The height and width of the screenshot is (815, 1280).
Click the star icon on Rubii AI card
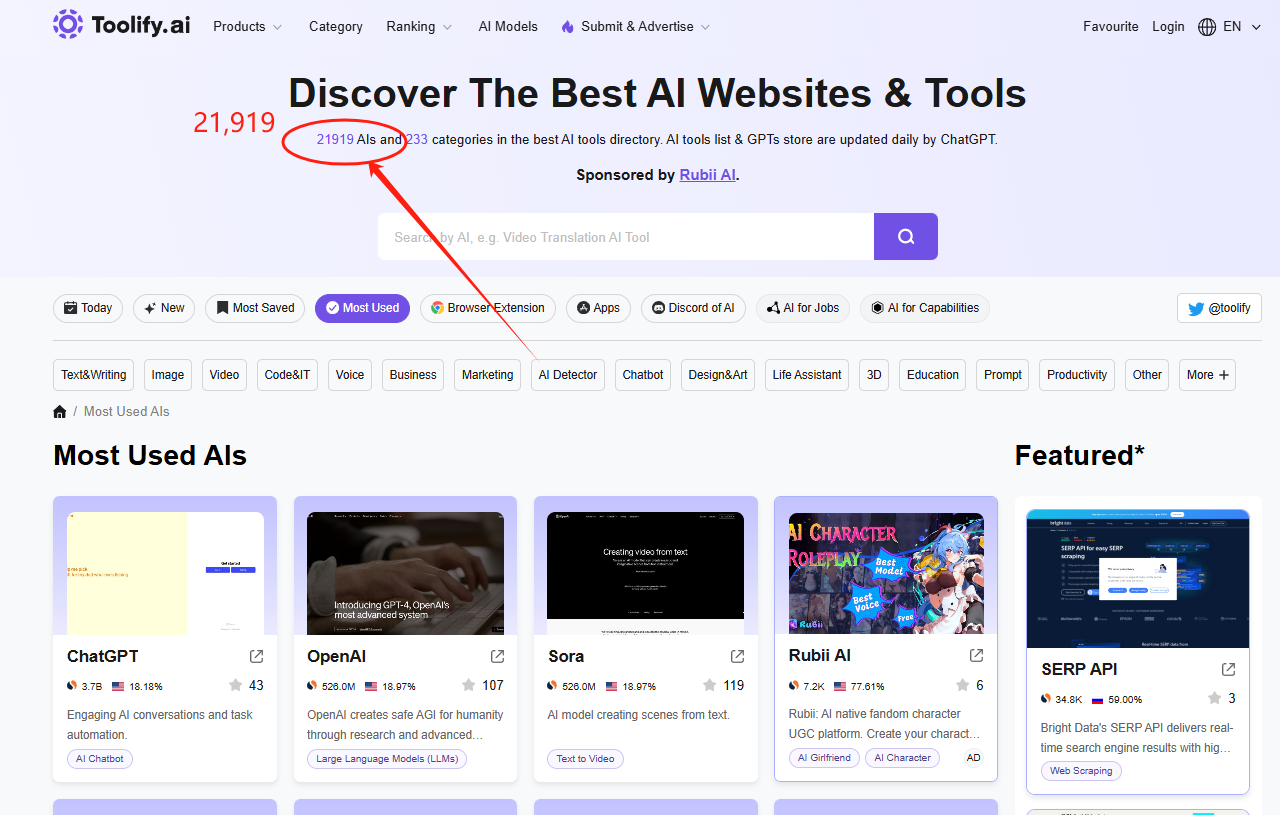(963, 685)
